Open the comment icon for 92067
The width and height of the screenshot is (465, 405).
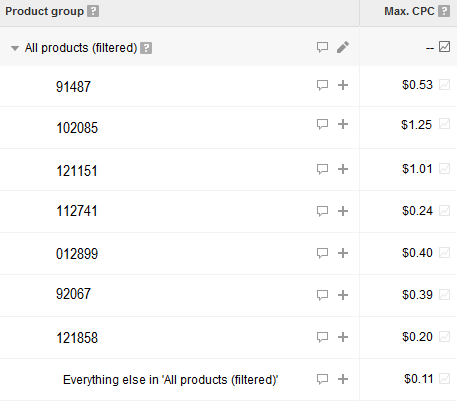point(322,295)
